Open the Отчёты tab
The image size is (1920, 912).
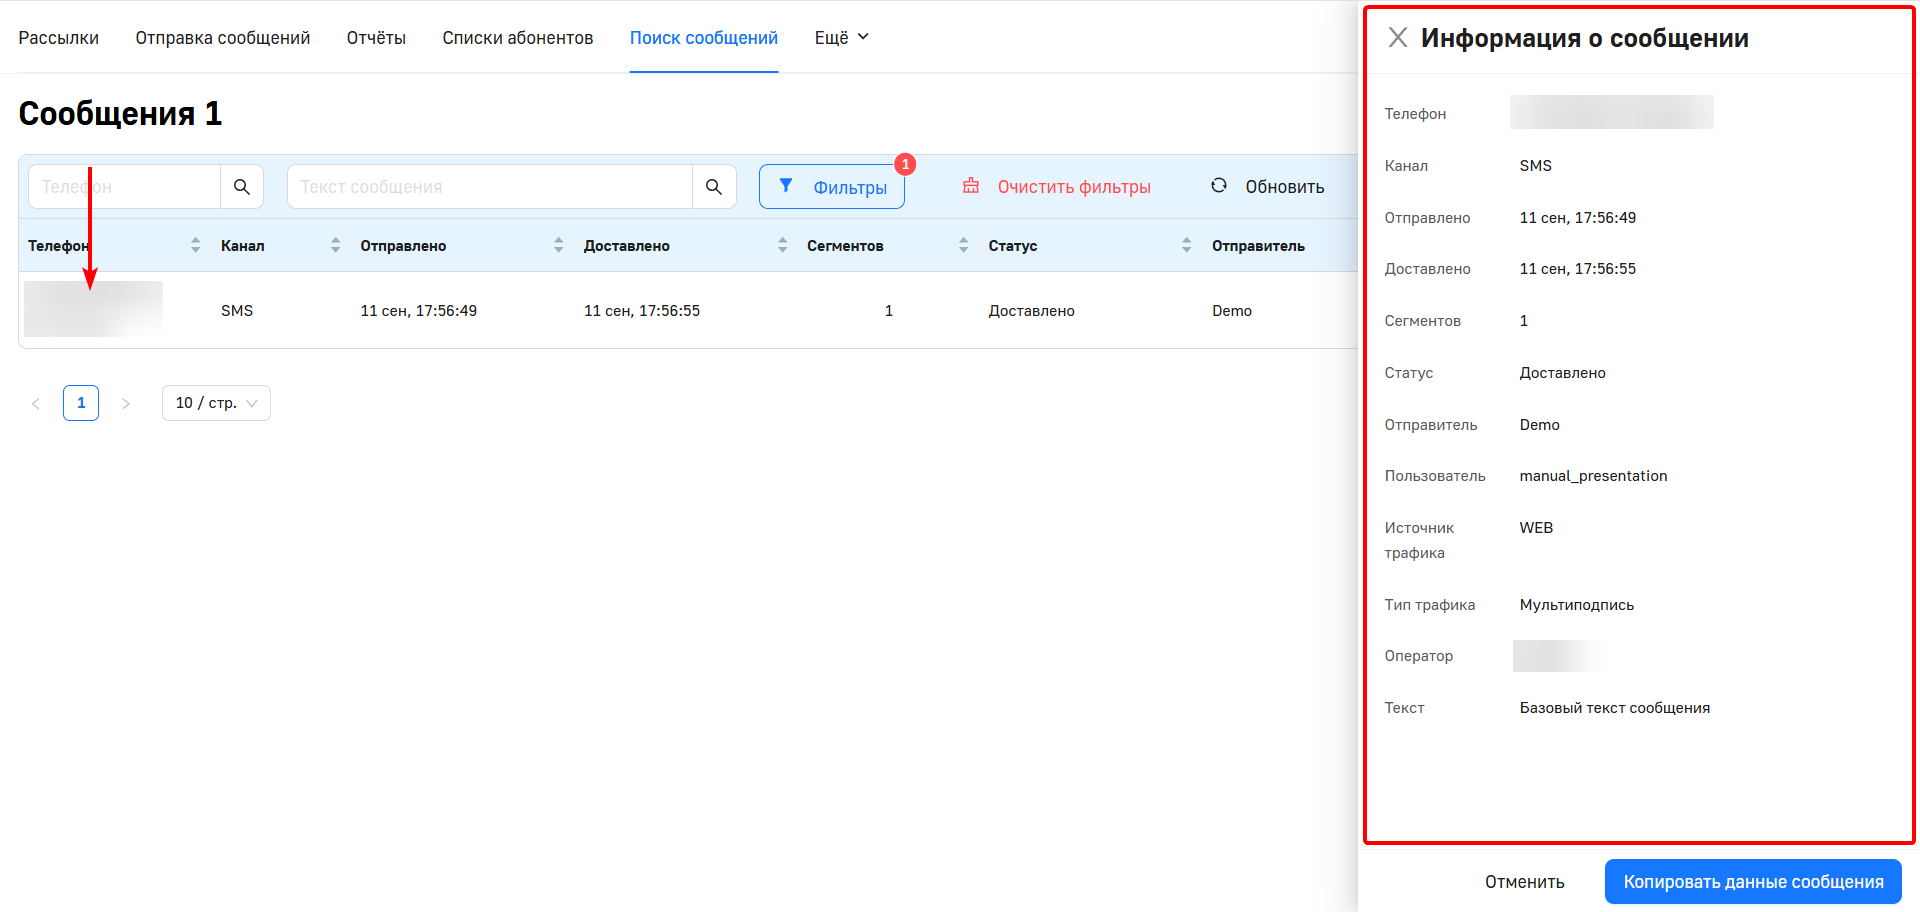(376, 38)
